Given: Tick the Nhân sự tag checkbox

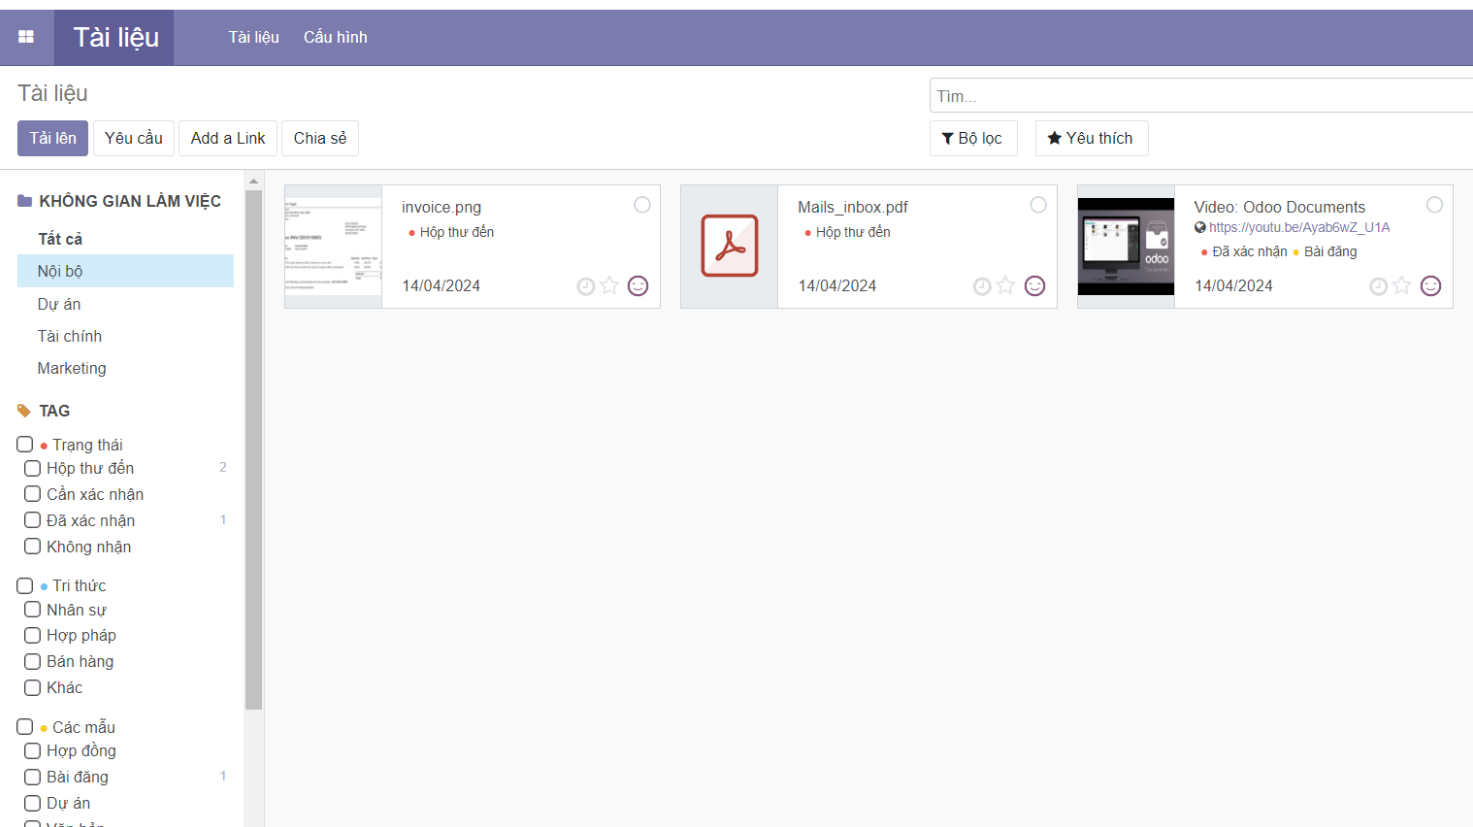Looking at the screenshot, I should 33,609.
